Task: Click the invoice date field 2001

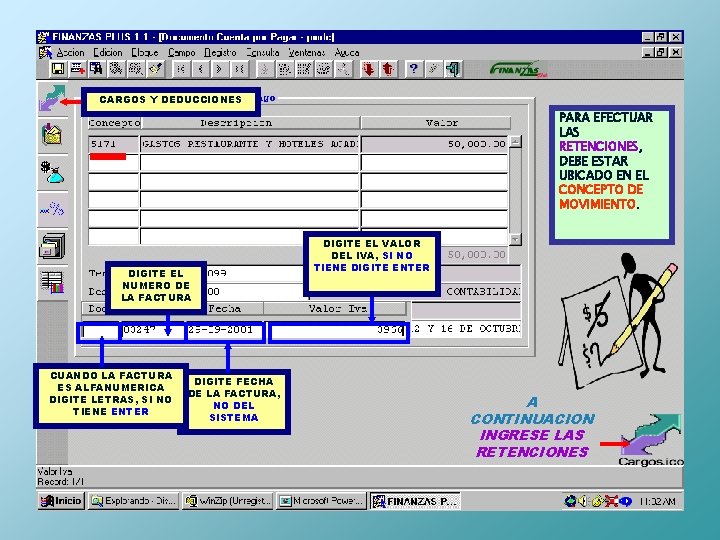Action: tap(225, 331)
